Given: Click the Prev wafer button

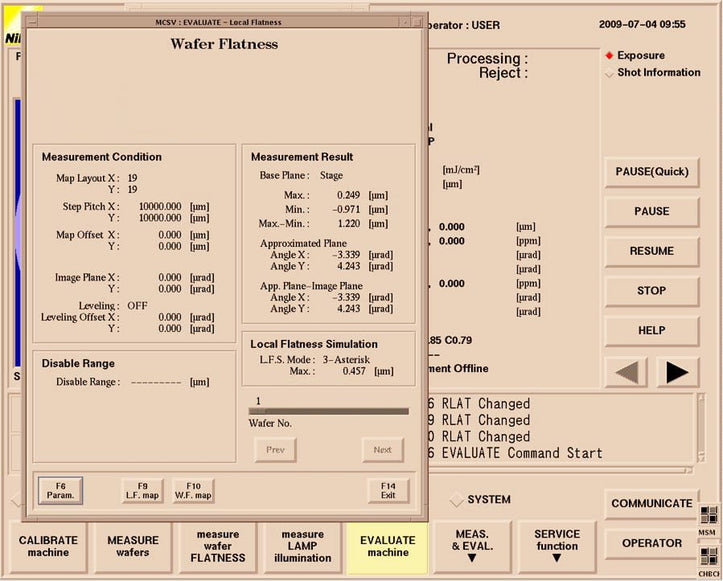Looking at the screenshot, I should (275, 450).
